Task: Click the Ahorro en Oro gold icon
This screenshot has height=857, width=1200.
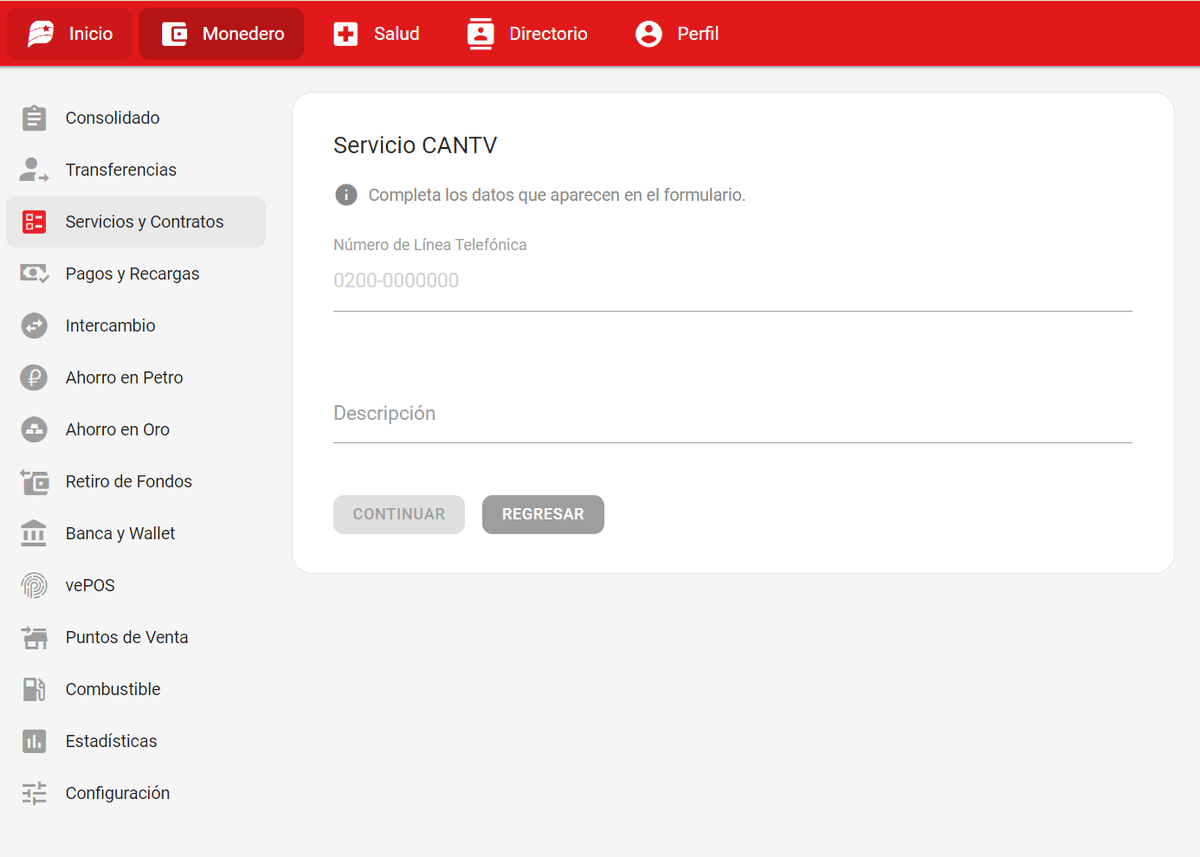Action: click(x=34, y=430)
